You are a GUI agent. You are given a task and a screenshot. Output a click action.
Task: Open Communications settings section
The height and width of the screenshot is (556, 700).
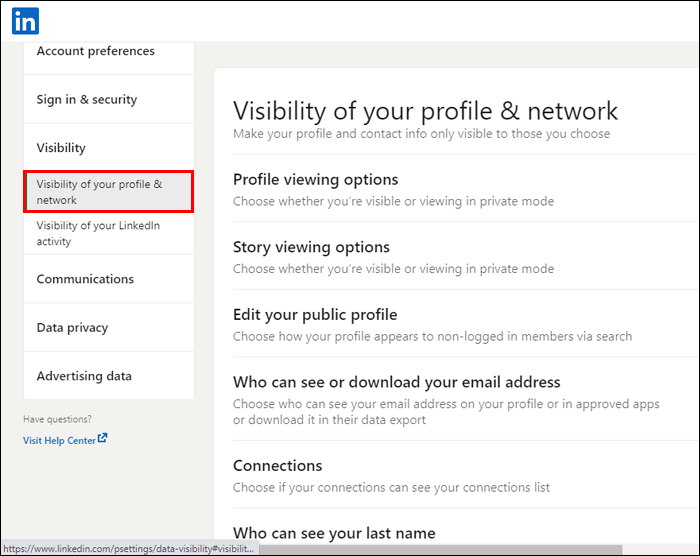point(85,279)
